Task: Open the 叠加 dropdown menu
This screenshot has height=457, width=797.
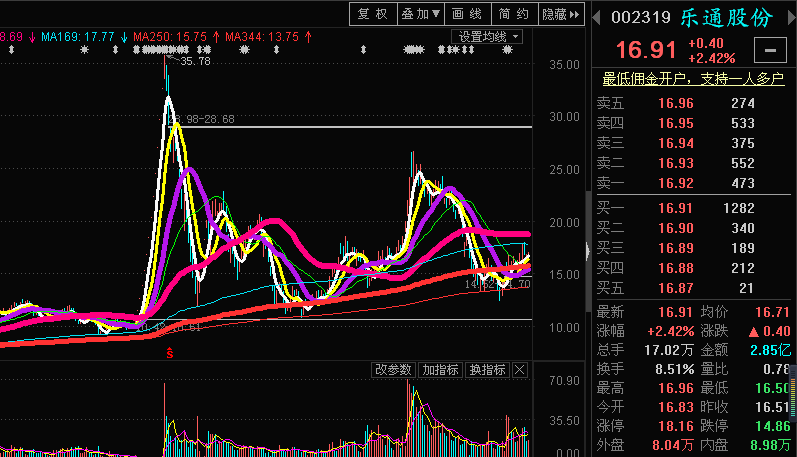Action: pyautogui.click(x=420, y=14)
